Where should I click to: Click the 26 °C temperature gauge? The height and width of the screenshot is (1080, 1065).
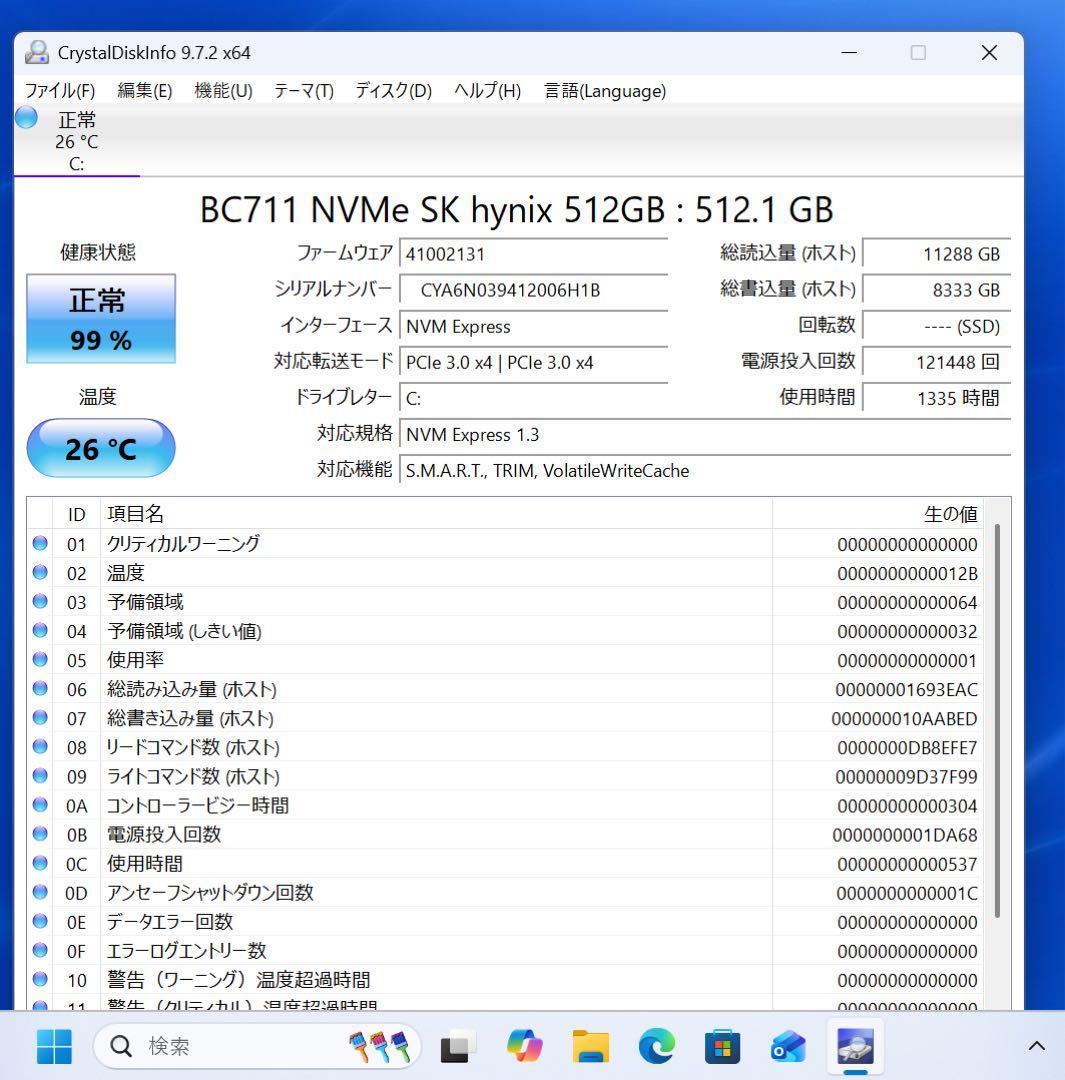point(100,447)
